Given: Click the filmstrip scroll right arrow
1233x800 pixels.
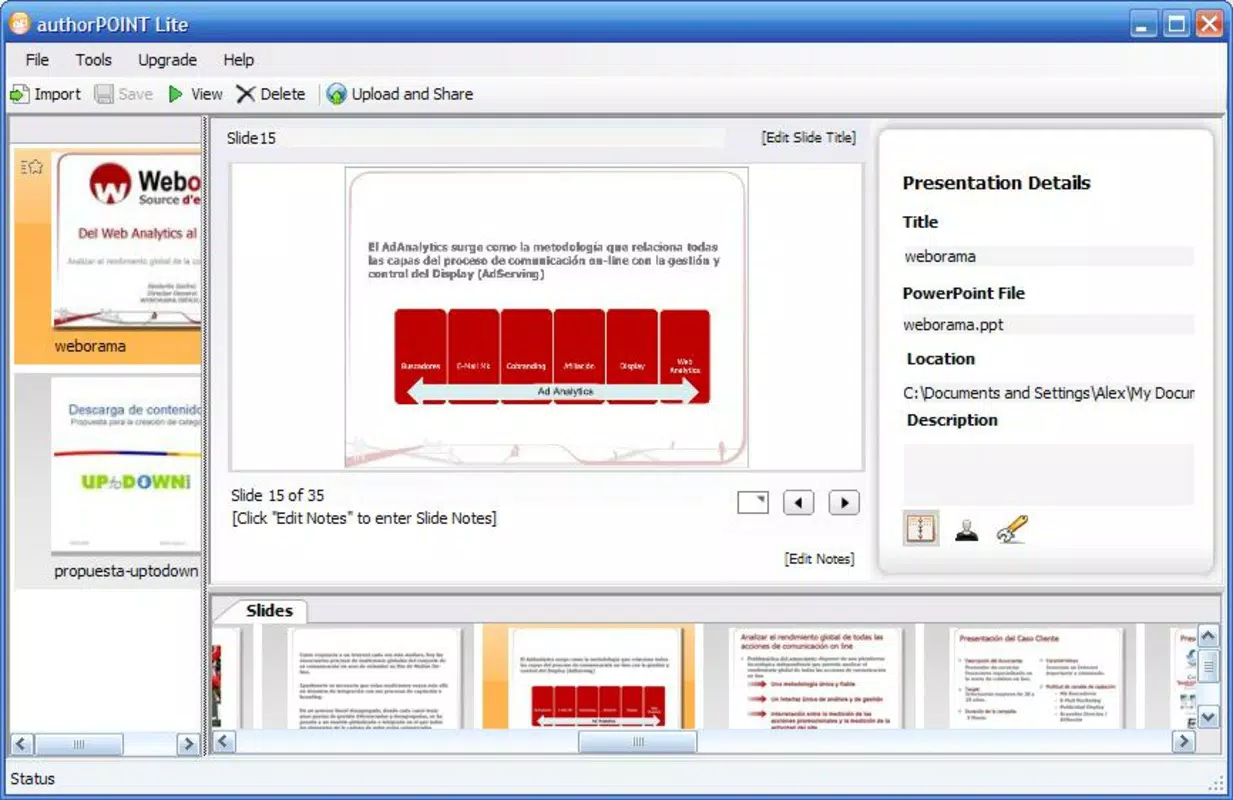Looking at the screenshot, I should pos(1184,742).
